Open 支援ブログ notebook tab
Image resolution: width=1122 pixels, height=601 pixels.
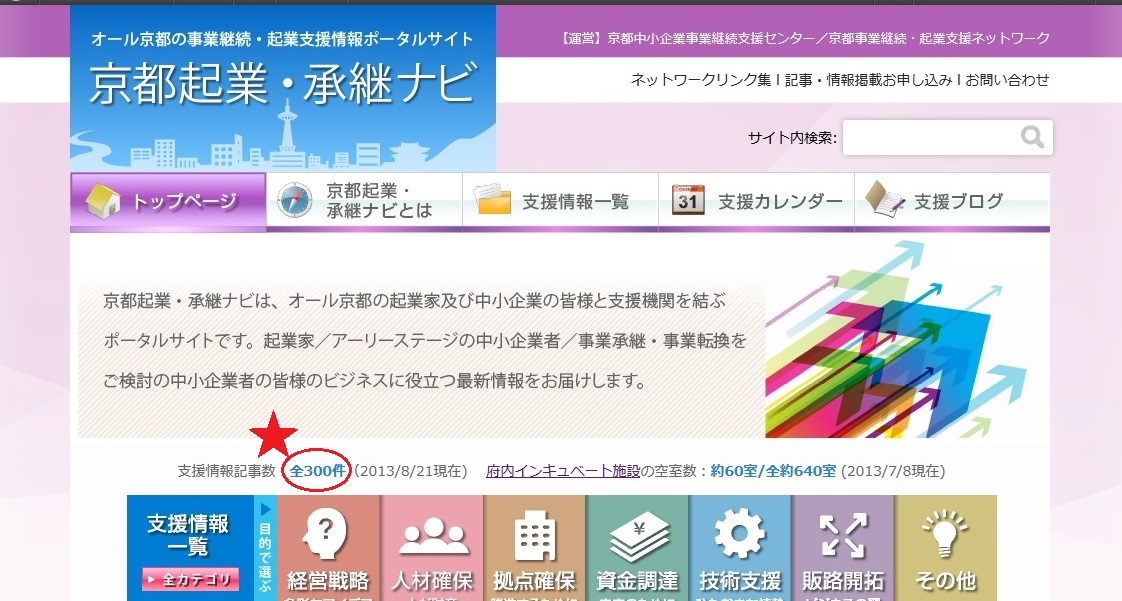[952, 201]
